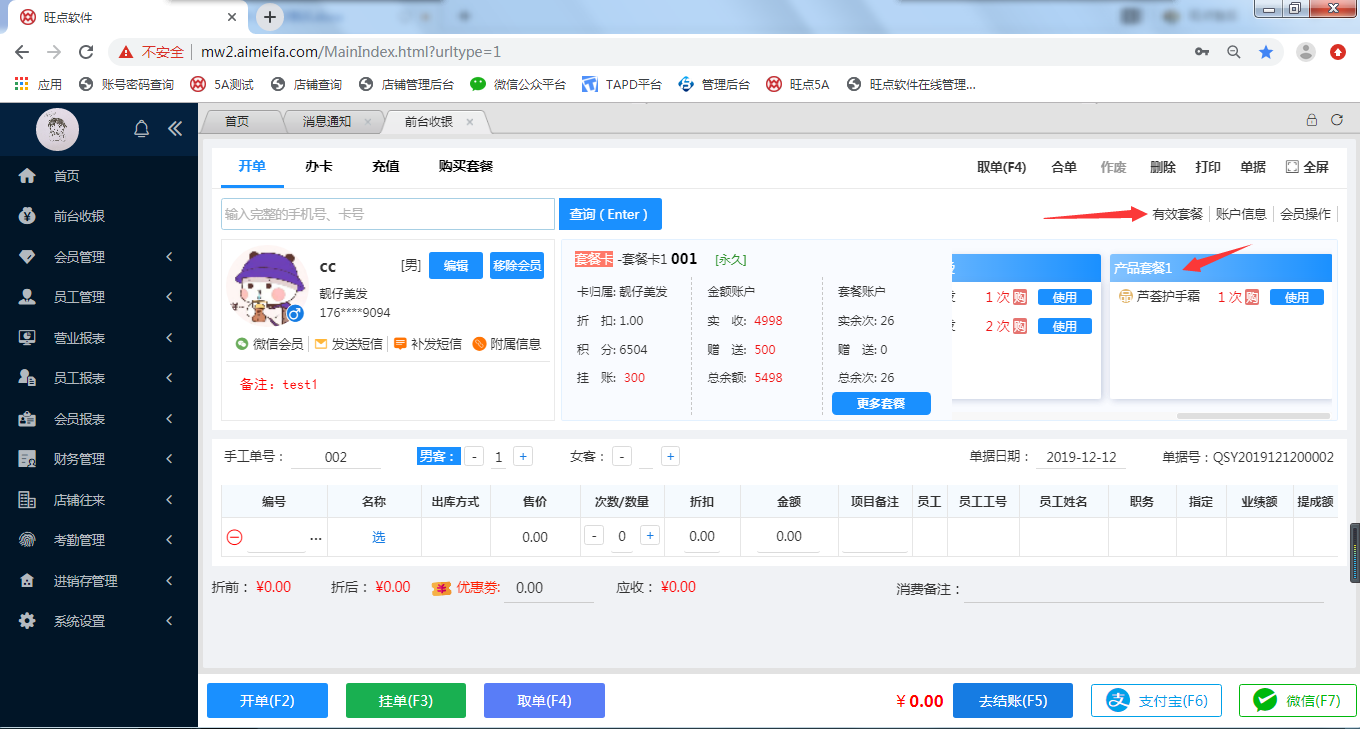Increase 女客 count with plus button
The width and height of the screenshot is (1360, 729).
[x=670, y=456]
